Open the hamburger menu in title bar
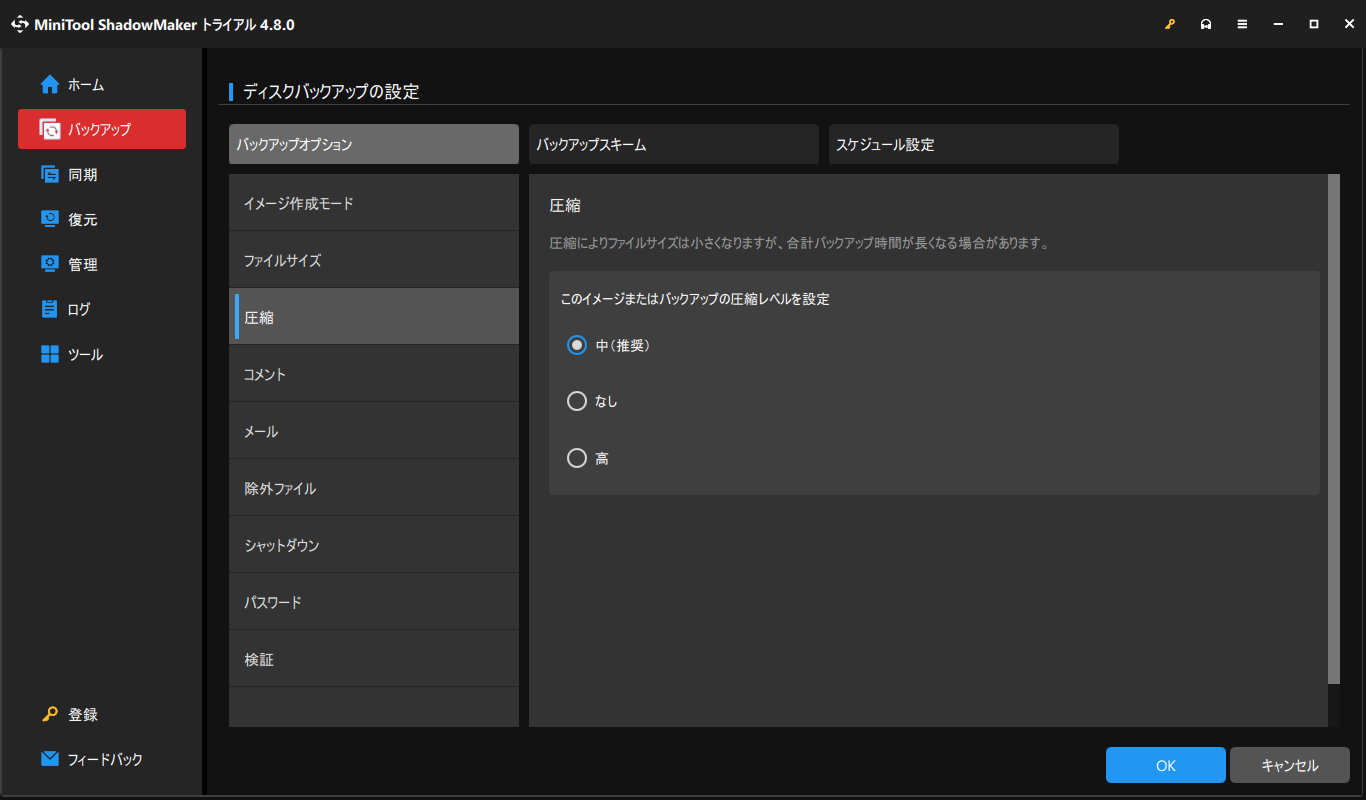The image size is (1366, 800). coord(1242,24)
